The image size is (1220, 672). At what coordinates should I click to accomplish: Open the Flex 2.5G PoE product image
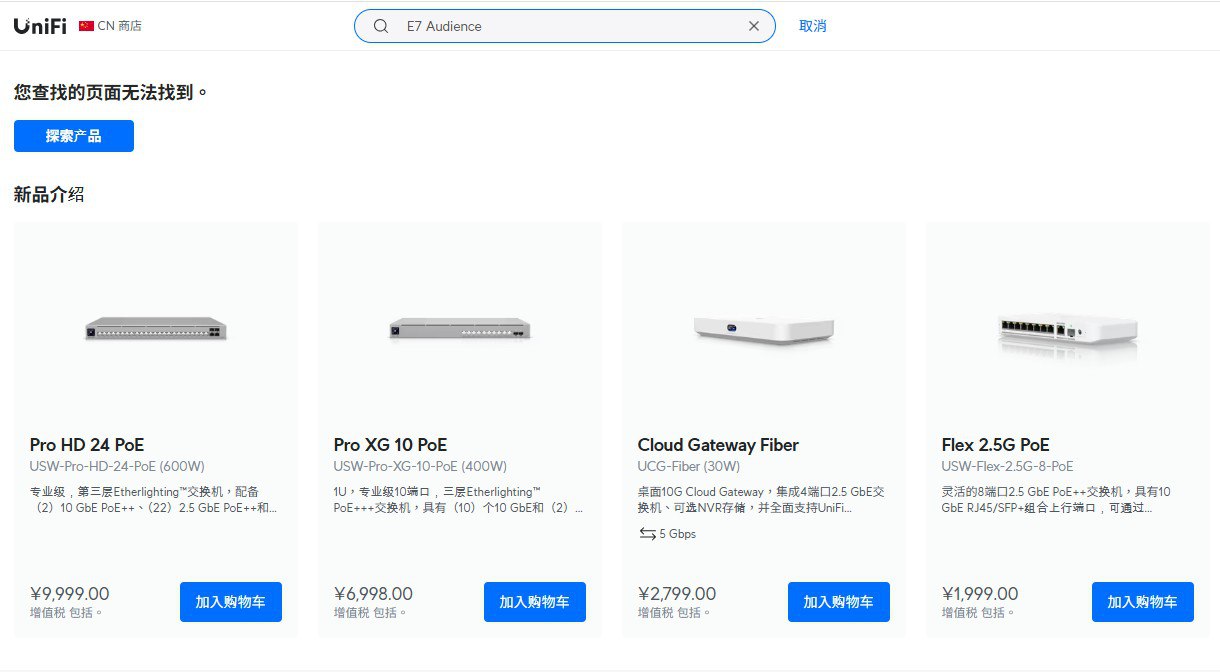click(1068, 328)
